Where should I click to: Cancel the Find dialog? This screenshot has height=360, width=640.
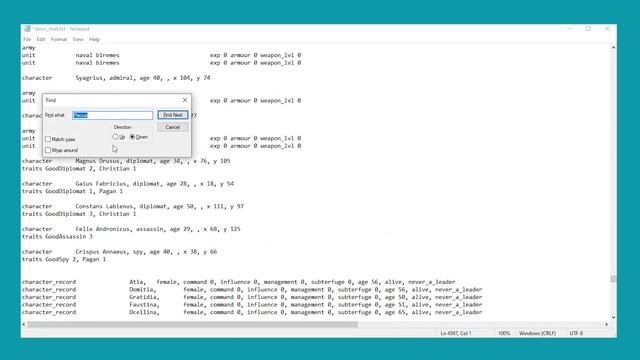[x=173, y=127]
